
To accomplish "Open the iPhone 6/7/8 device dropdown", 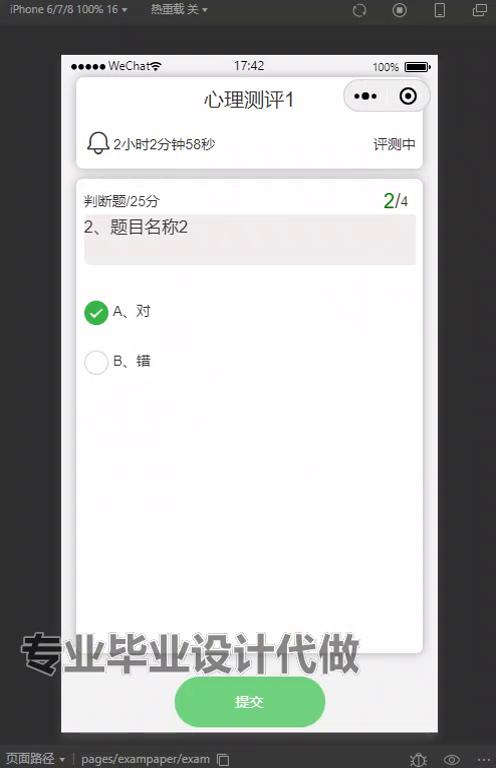I will coord(68,9).
